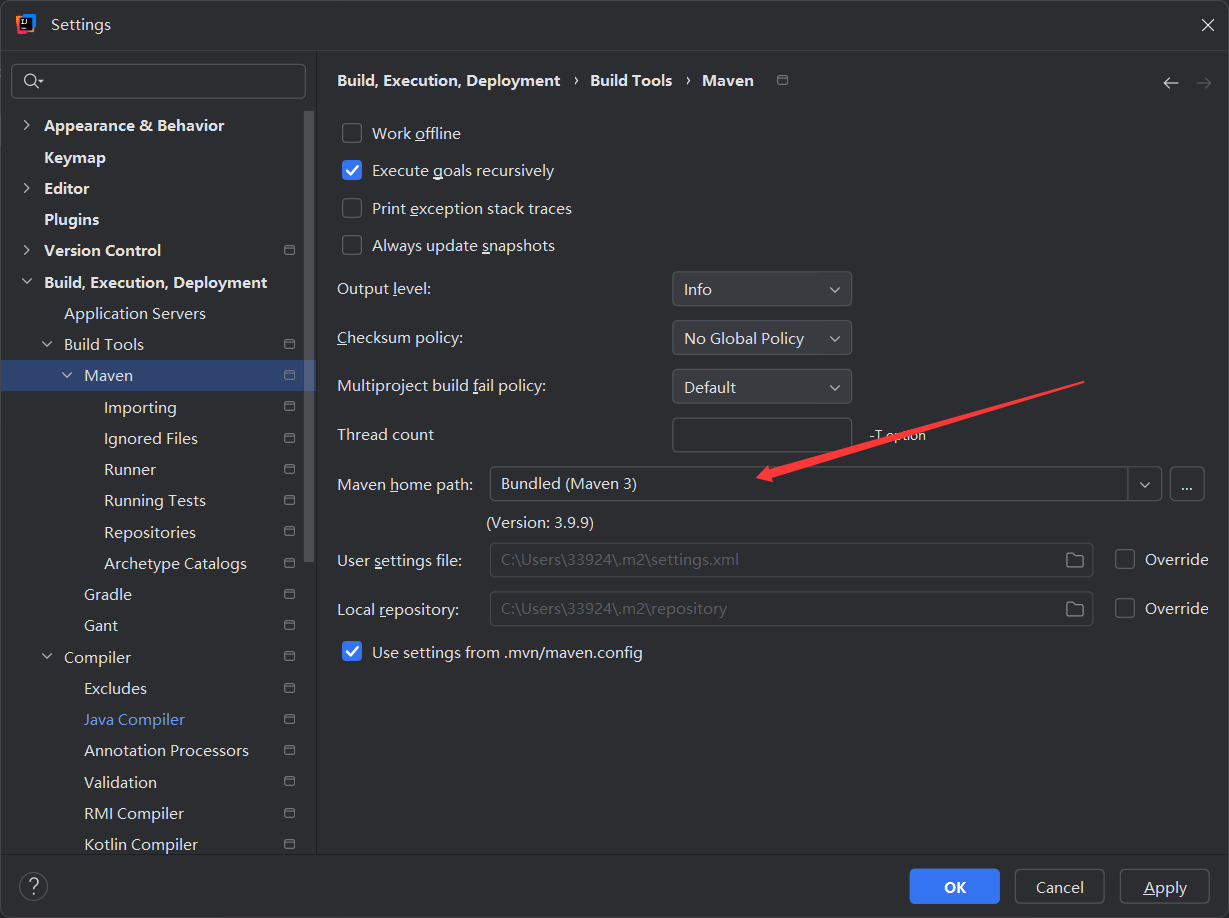The width and height of the screenshot is (1229, 918).
Task: Click the back navigation arrow
Action: point(1171,83)
